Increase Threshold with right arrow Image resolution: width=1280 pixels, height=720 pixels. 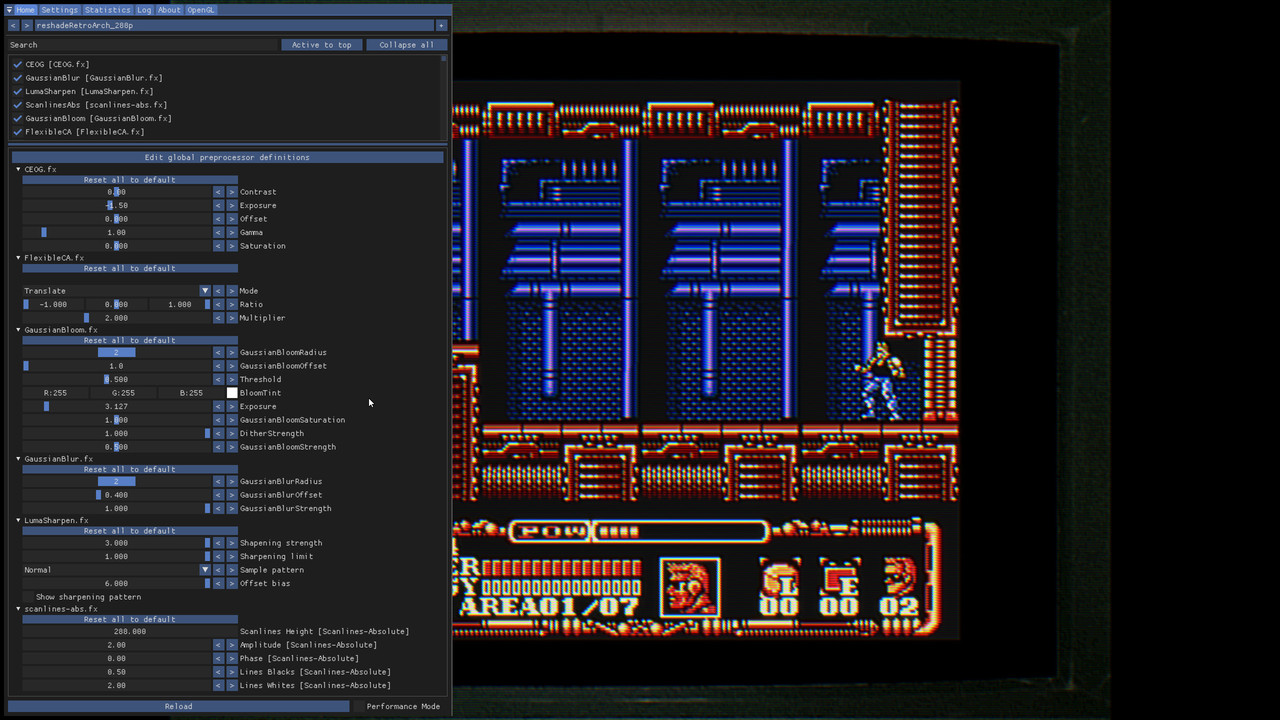(232, 380)
